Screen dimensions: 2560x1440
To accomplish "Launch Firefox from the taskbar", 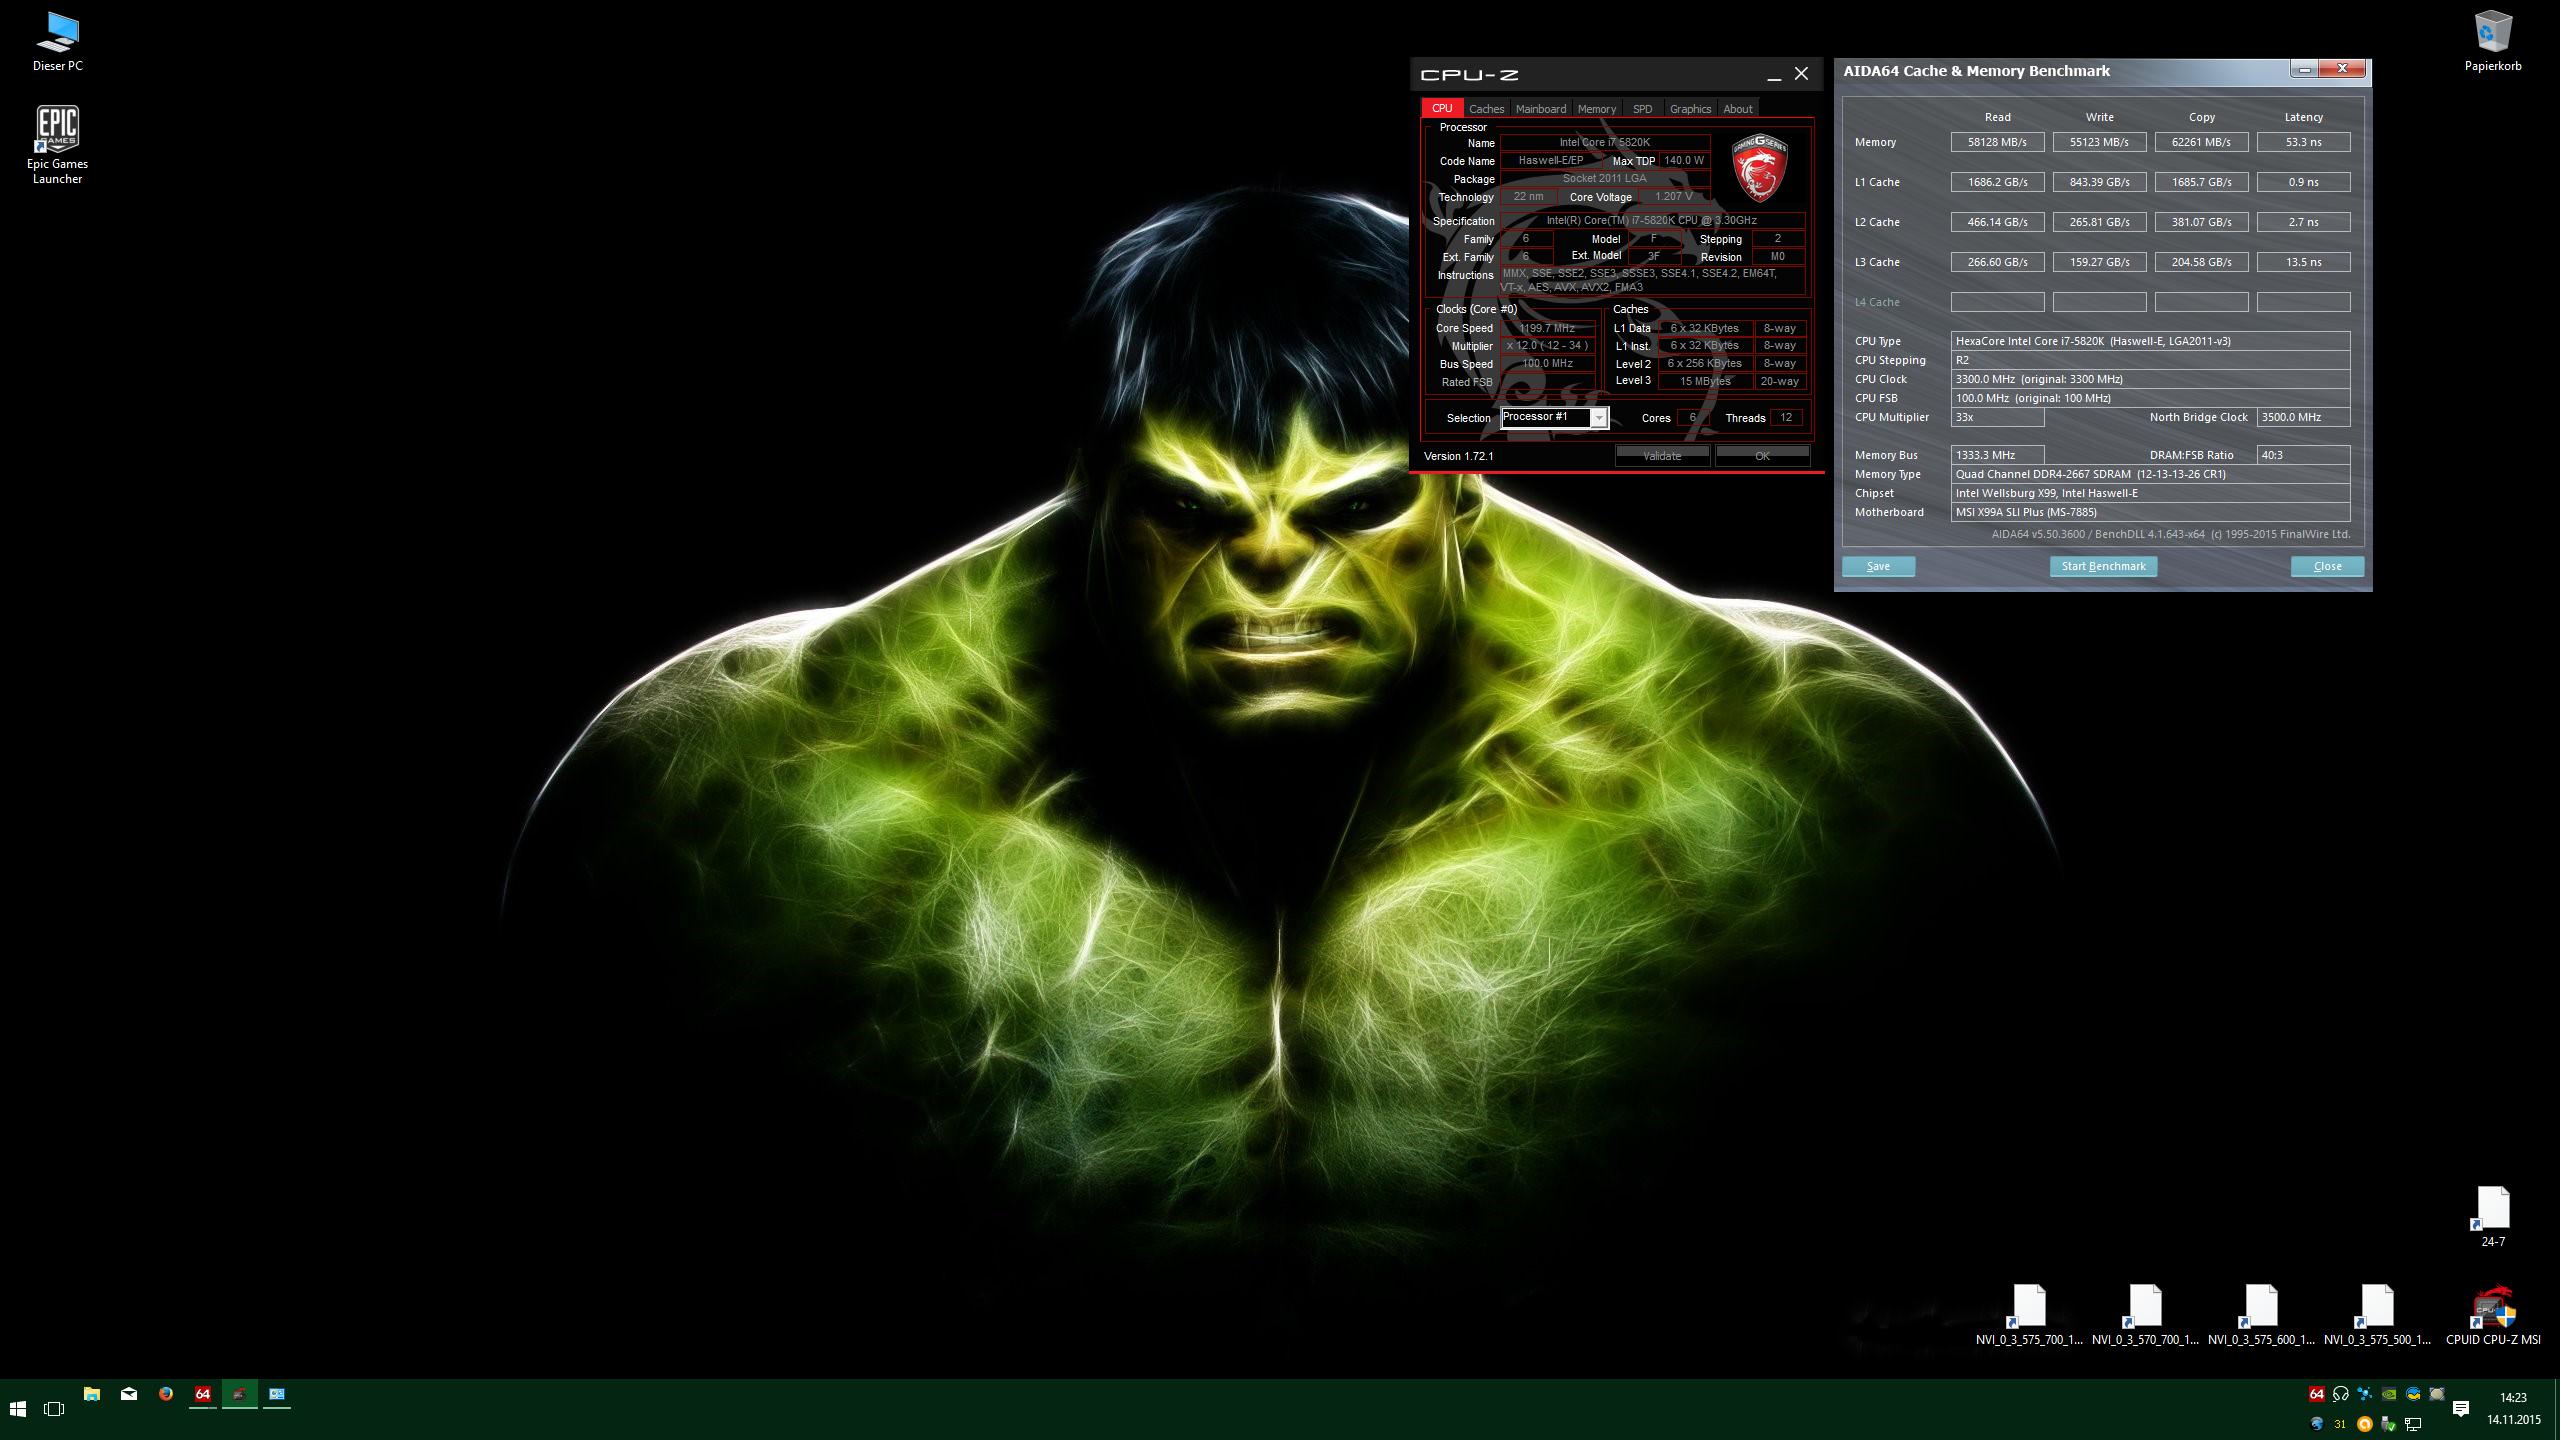I will point(165,1394).
